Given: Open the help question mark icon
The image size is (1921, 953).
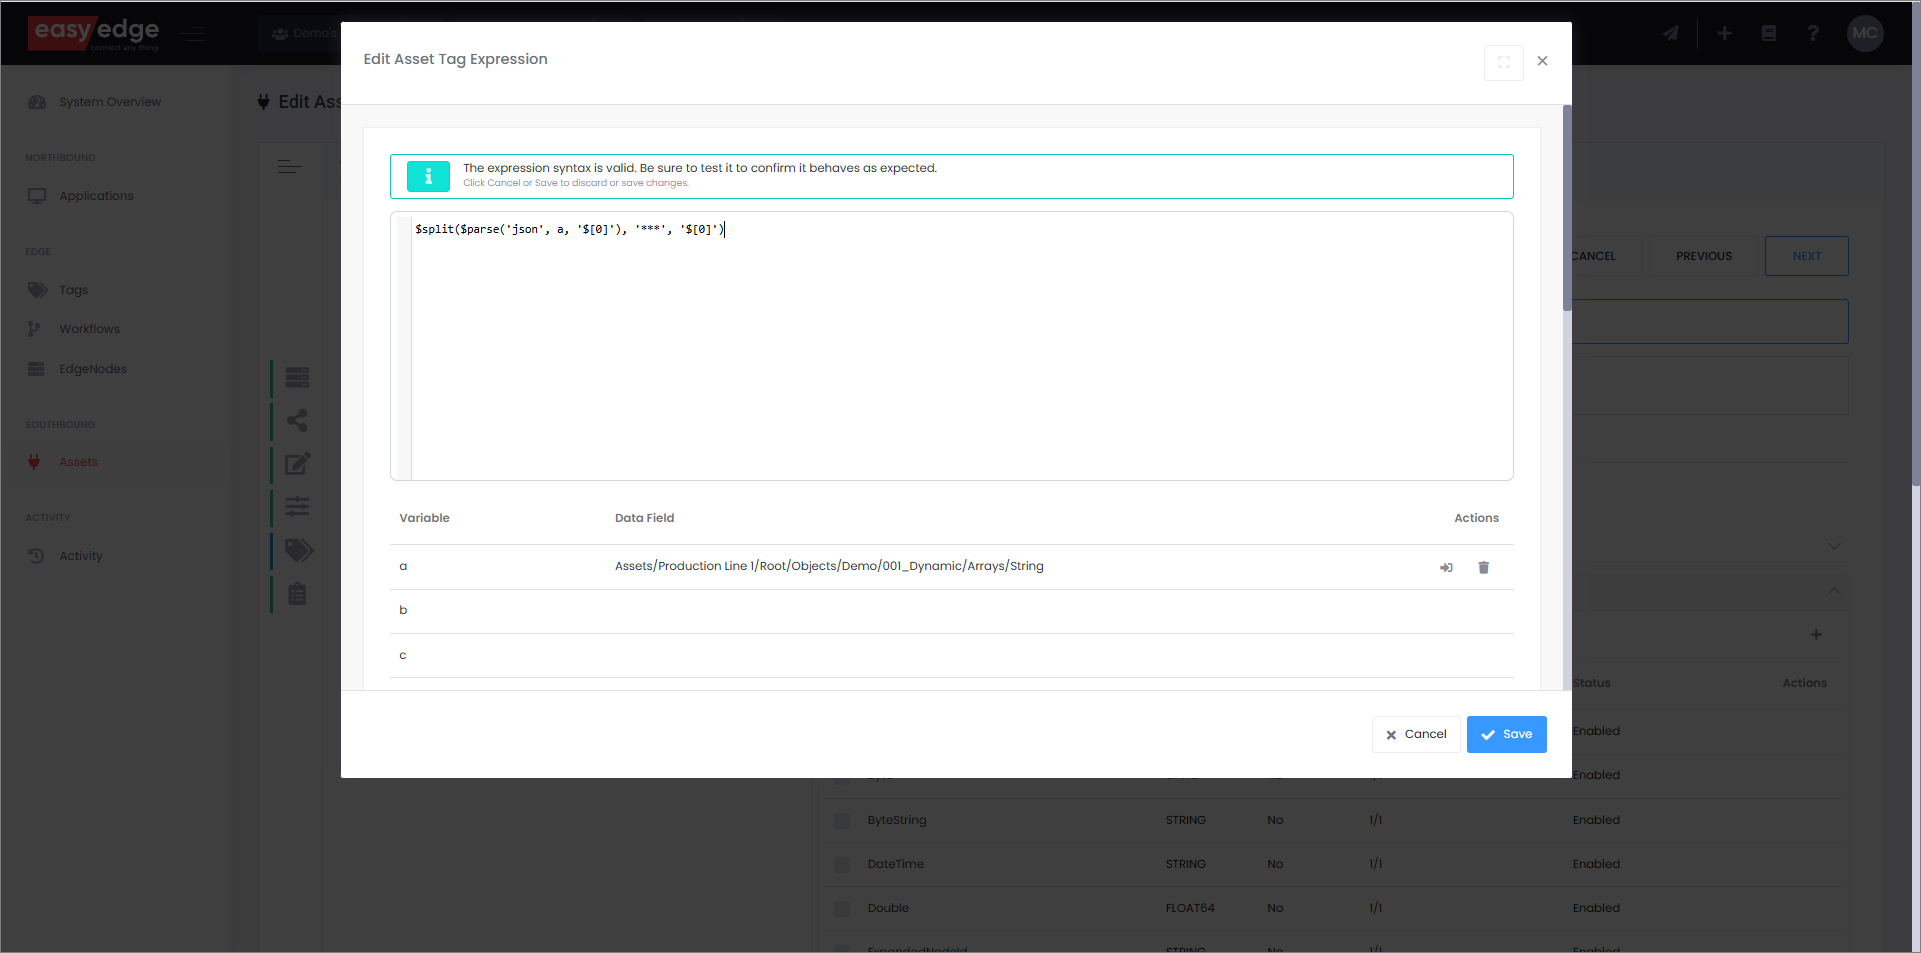Looking at the screenshot, I should 1813,33.
